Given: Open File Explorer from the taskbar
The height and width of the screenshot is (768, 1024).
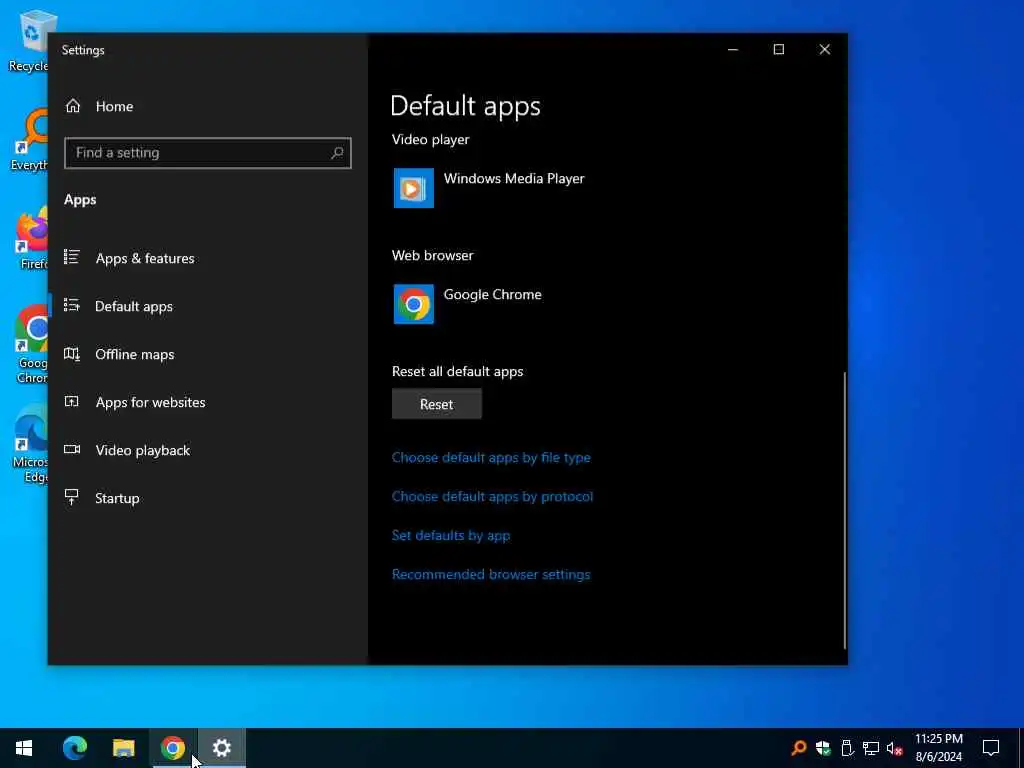Looking at the screenshot, I should tap(123, 748).
